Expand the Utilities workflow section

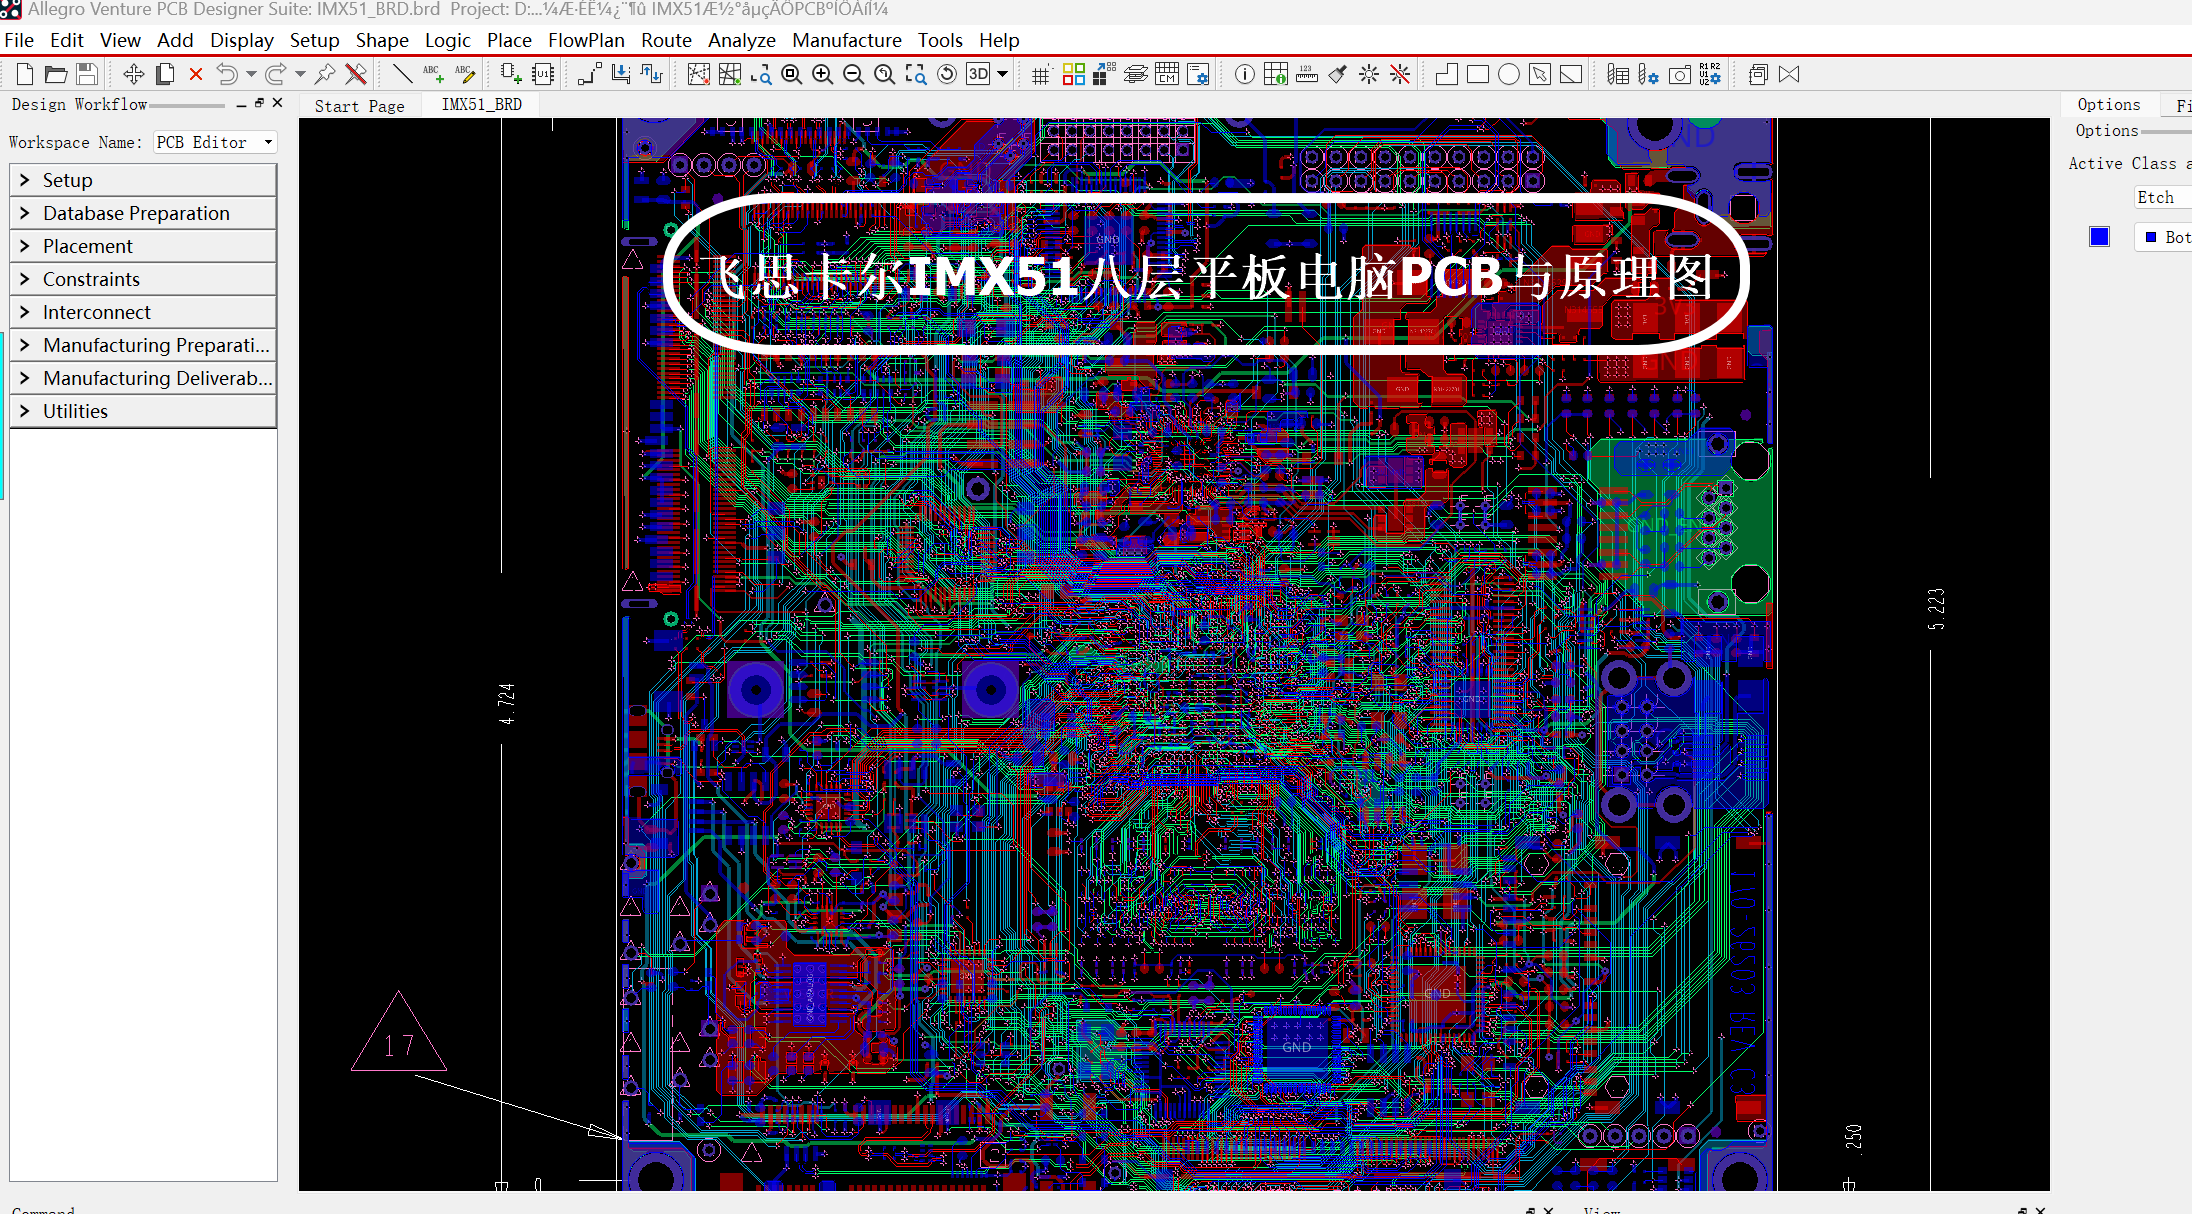(x=143, y=411)
